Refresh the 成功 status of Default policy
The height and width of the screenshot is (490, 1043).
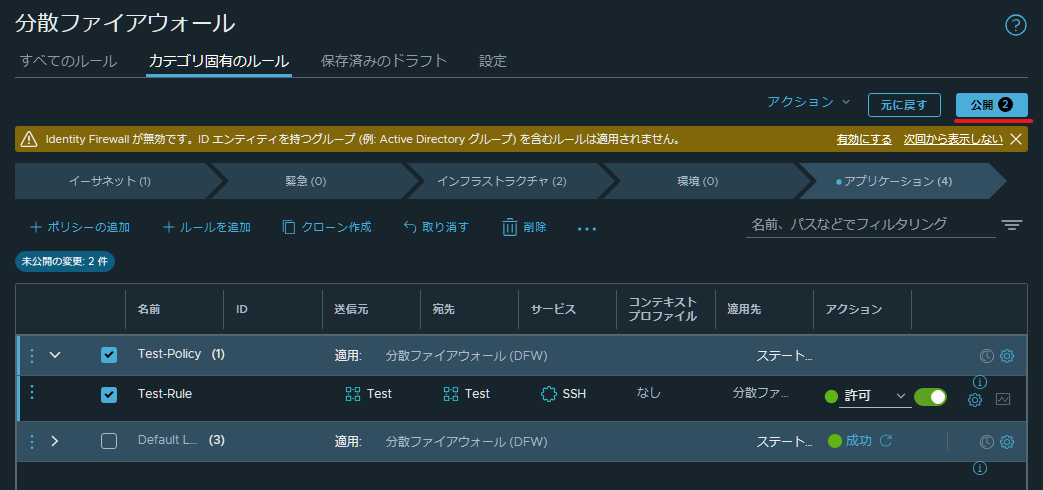[x=885, y=440]
